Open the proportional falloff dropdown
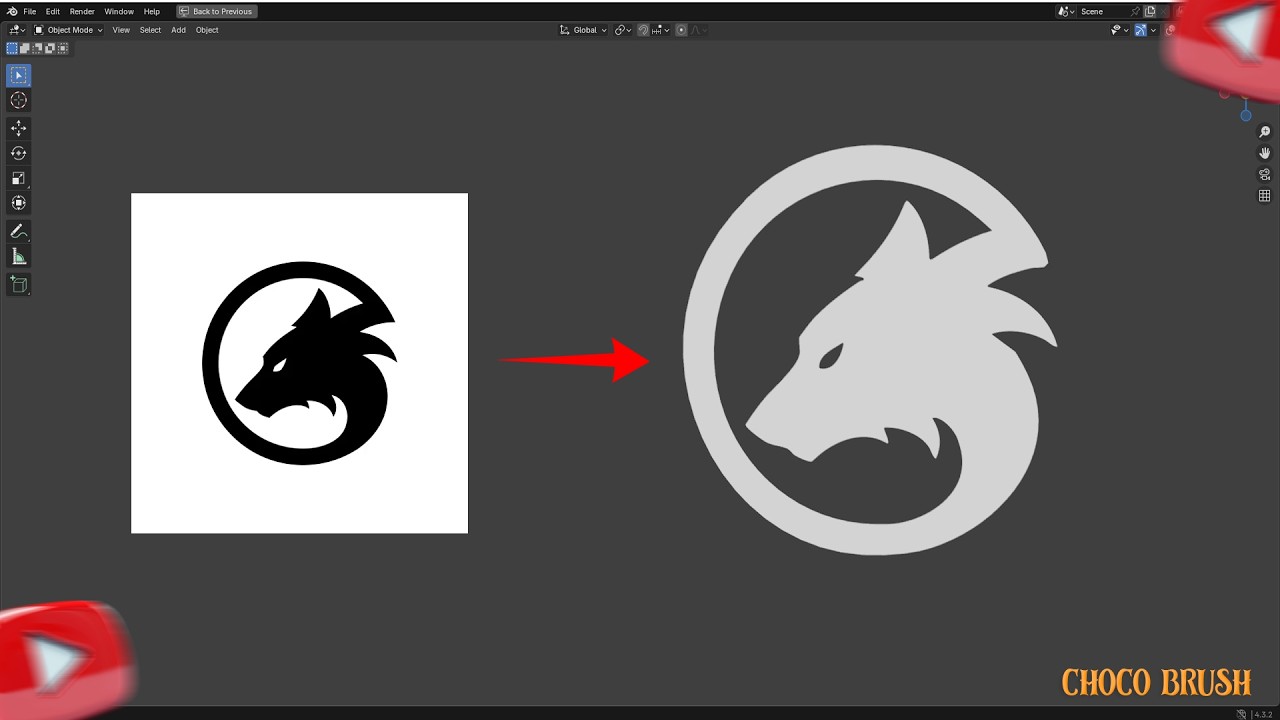 (698, 30)
